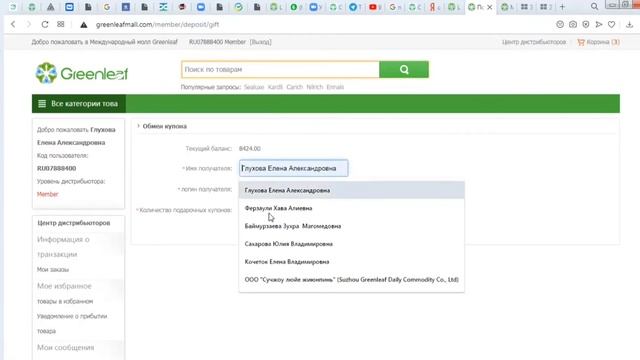This screenshot has height=360, width=640.
Task: Switch to the Google tab with colored G
Action: click(x=107, y=7)
